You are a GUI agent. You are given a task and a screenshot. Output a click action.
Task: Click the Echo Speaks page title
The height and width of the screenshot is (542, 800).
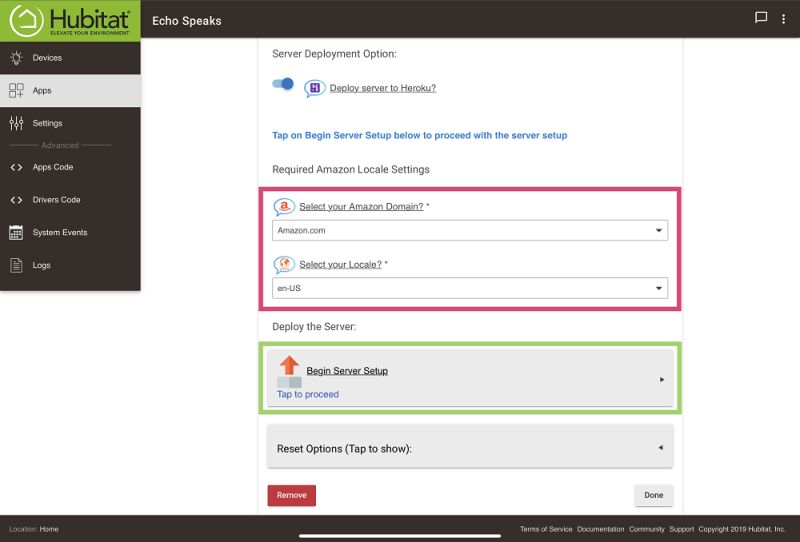click(x=187, y=21)
